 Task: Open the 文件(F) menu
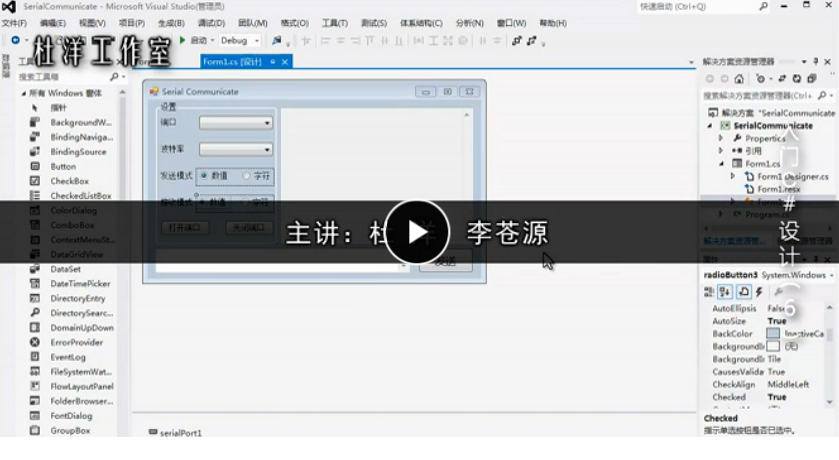click(14, 23)
